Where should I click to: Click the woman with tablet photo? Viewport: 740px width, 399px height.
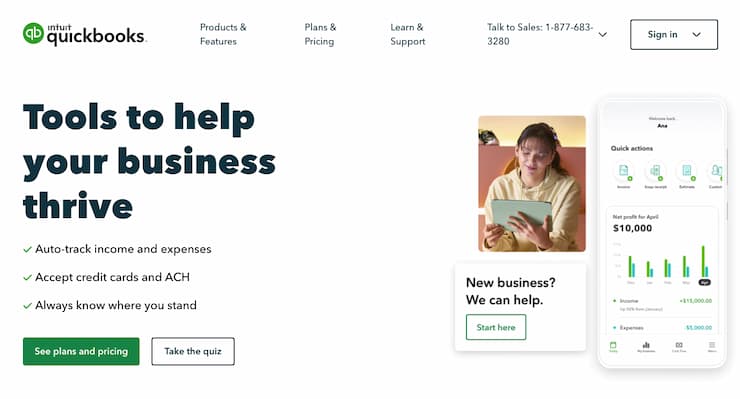532,184
